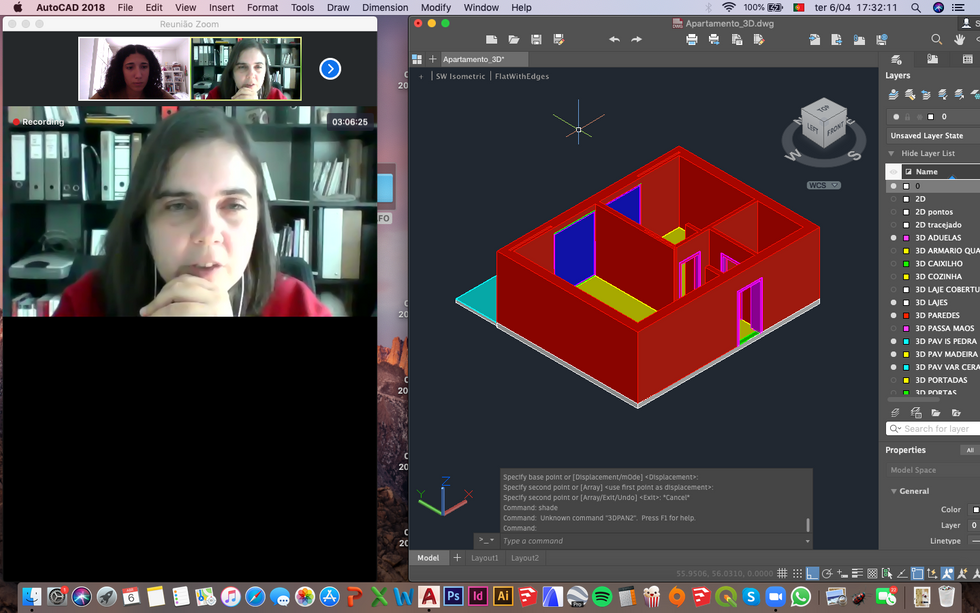Toggle snap mode dotted grid icon
This screenshot has height=613, width=980.
[x=797, y=573]
